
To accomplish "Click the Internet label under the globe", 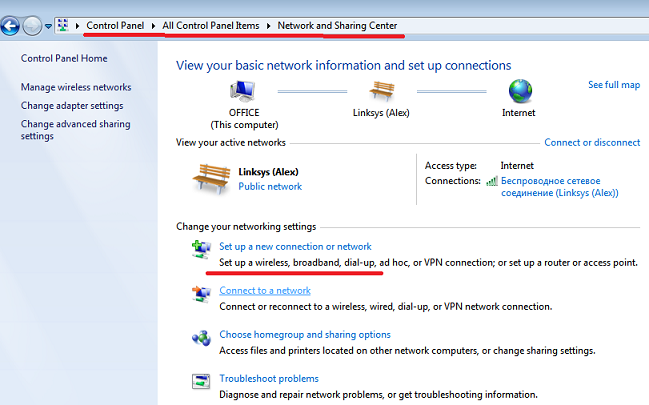I will [519, 113].
